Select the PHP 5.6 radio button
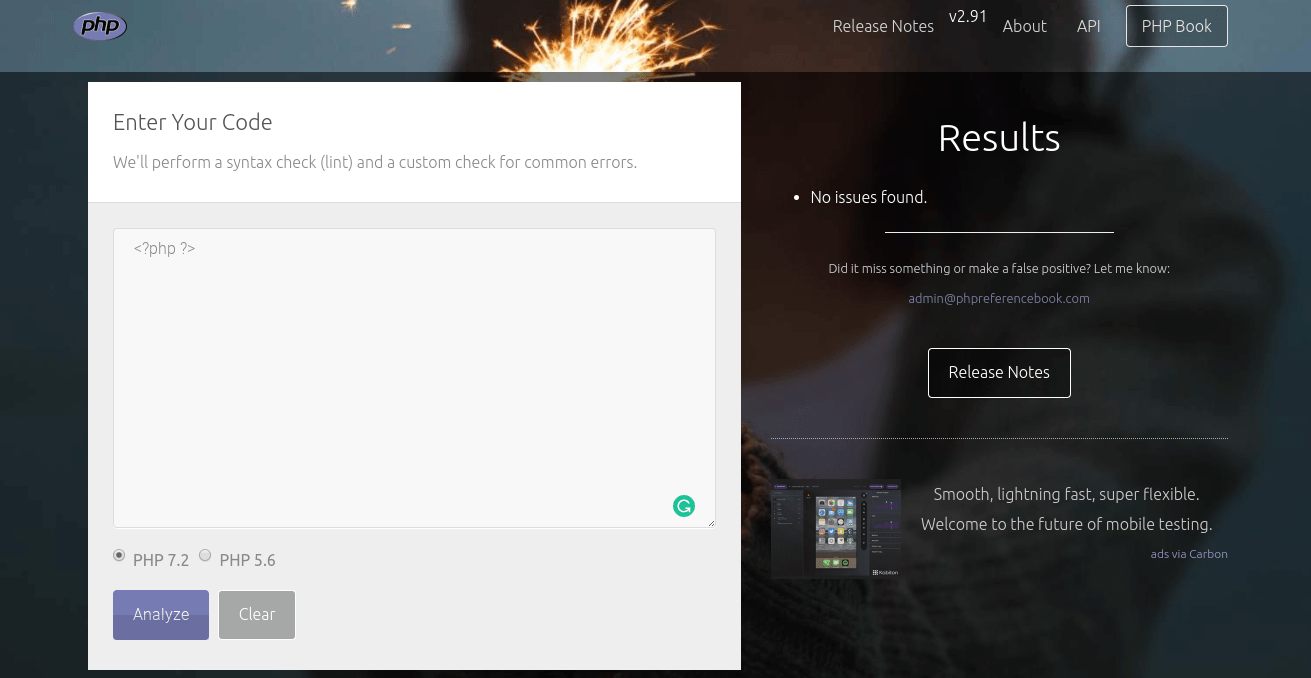Viewport: 1311px width, 678px height. pos(205,555)
